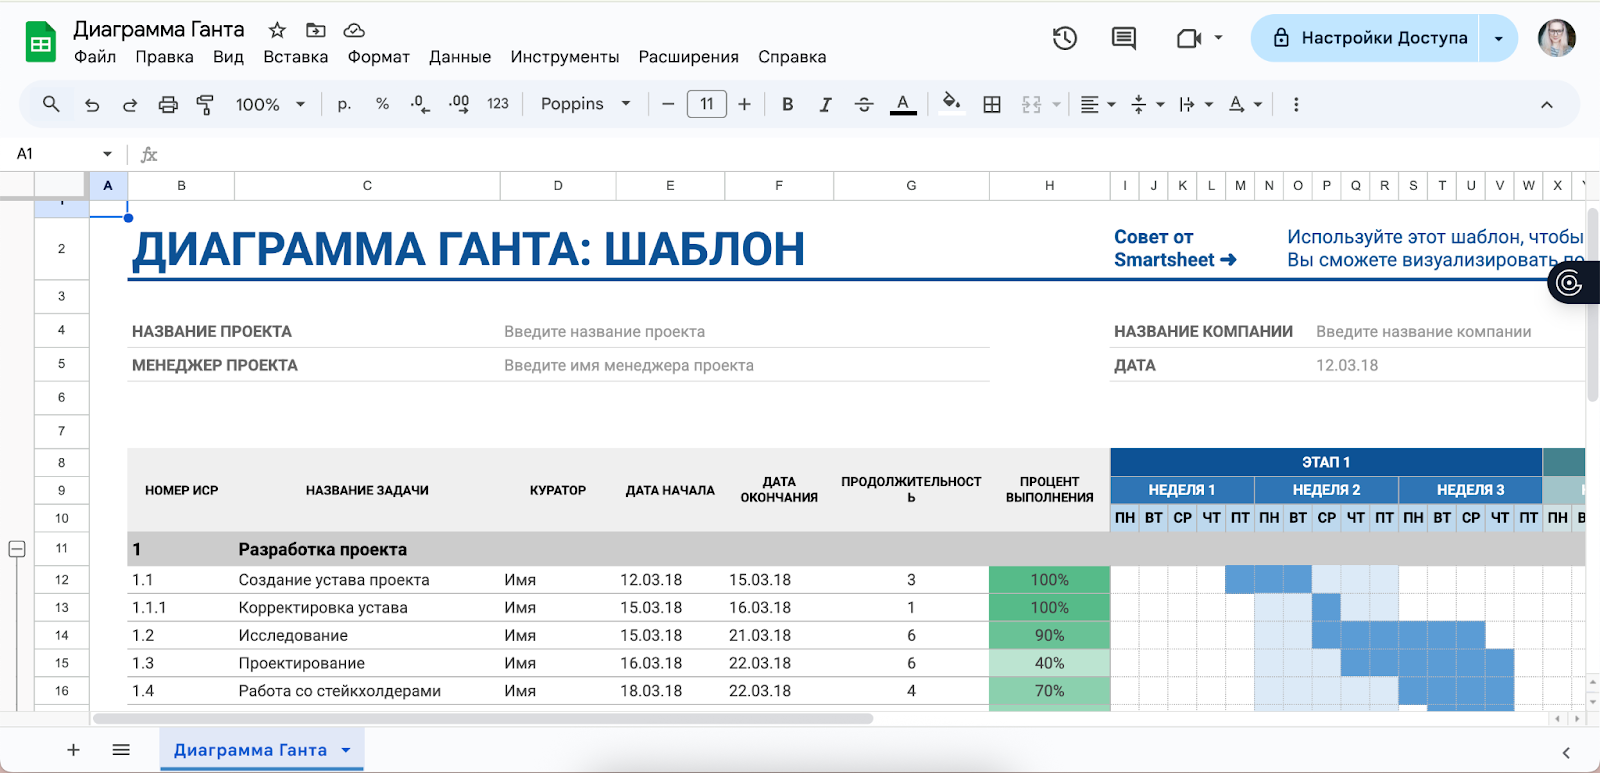Open the comments icon
1600x773 pixels.
[1123, 38]
